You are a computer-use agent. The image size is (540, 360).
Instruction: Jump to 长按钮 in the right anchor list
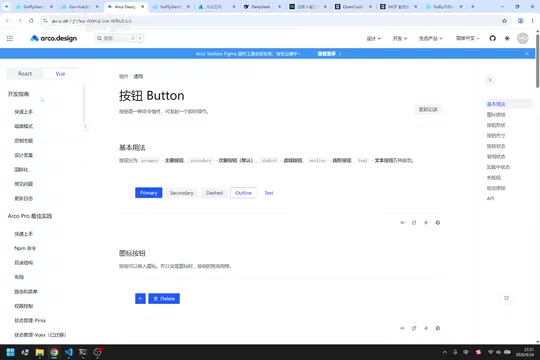pyautogui.click(x=494, y=177)
